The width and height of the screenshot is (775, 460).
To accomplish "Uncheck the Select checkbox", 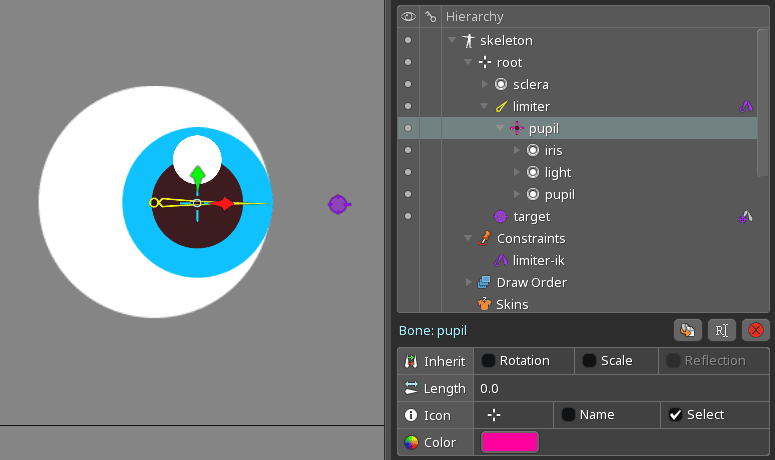I will click(675, 415).
